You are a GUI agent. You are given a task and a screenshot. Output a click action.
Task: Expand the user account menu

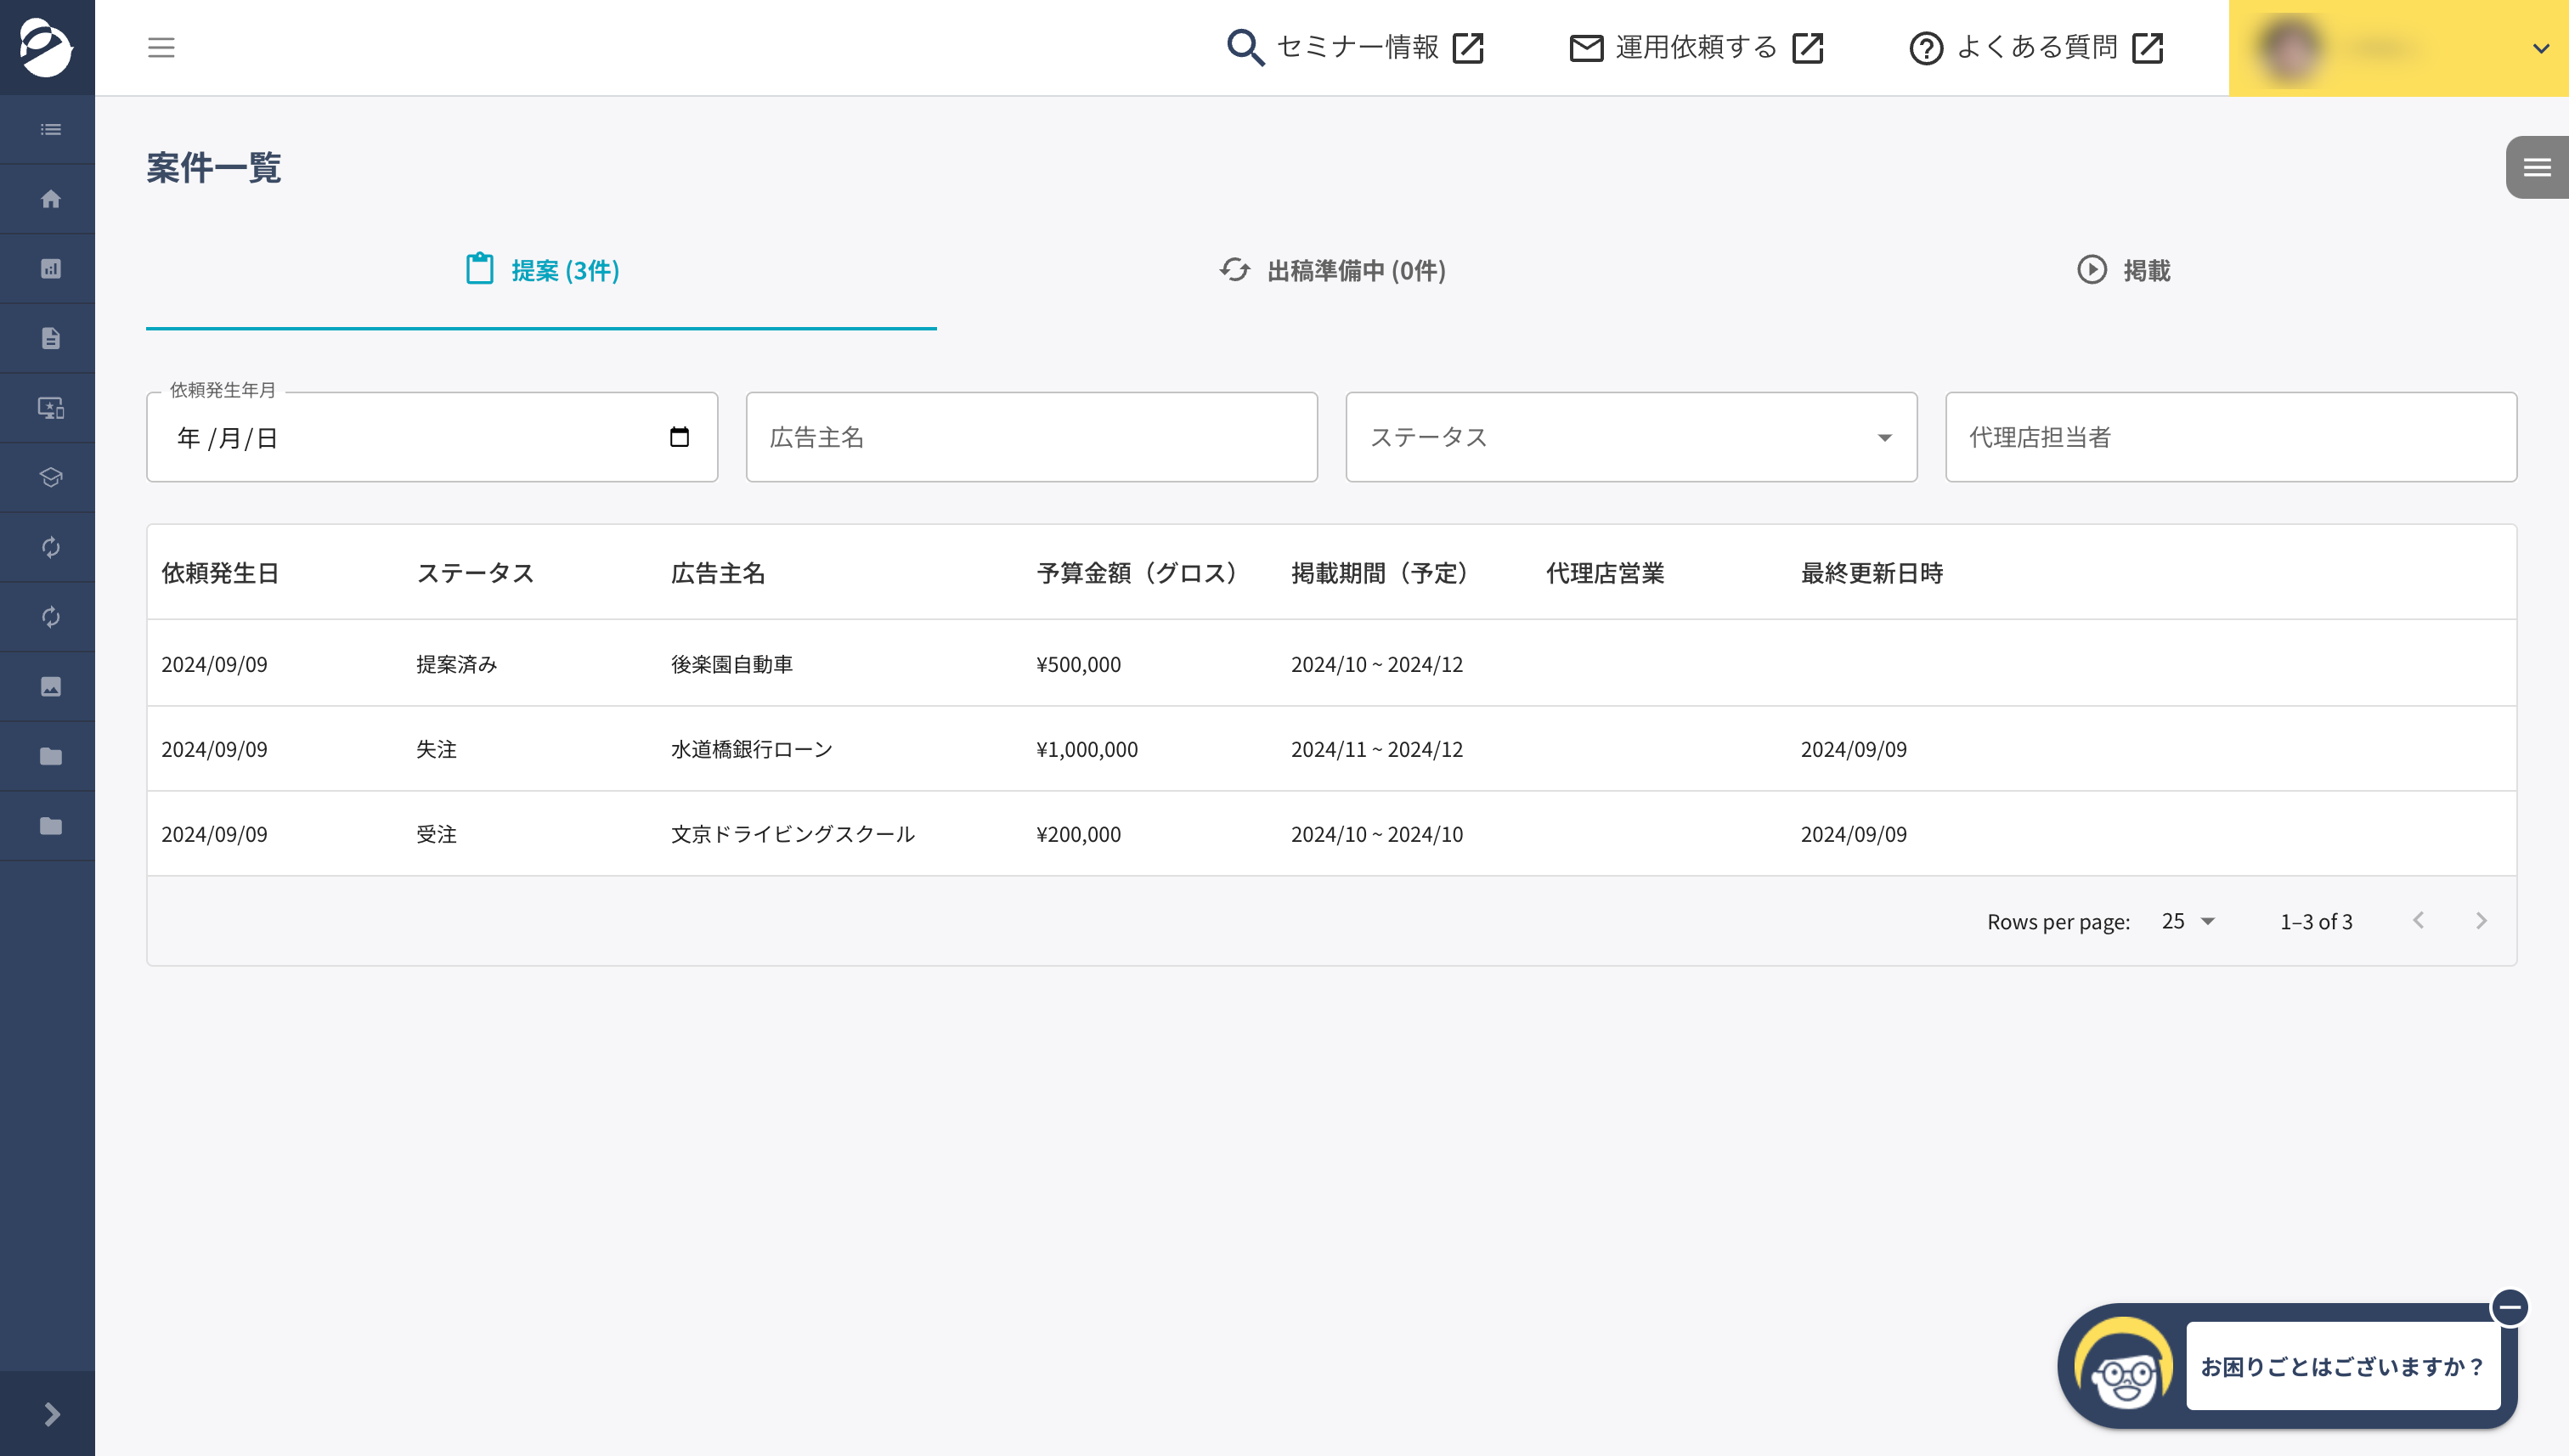click(x=2540, y=48)
